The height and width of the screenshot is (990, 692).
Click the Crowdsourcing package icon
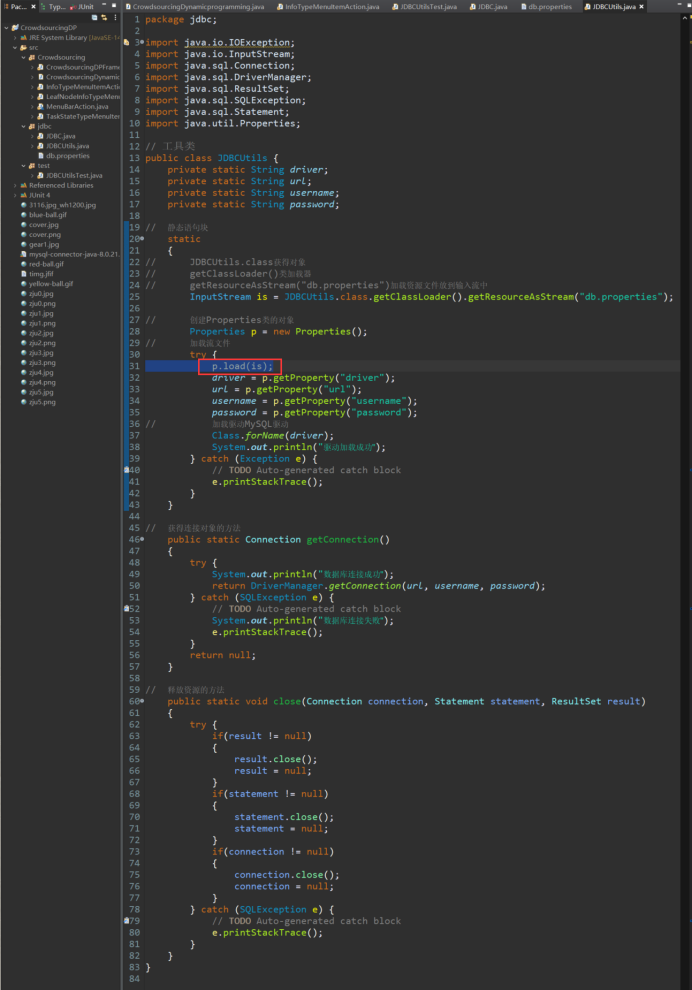(x=32, y=57)
